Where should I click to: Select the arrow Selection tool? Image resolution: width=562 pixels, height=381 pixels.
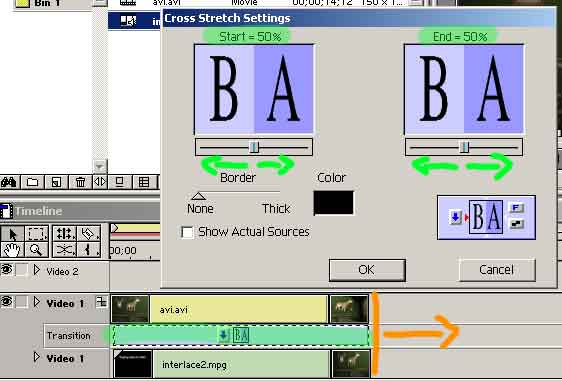13,234
